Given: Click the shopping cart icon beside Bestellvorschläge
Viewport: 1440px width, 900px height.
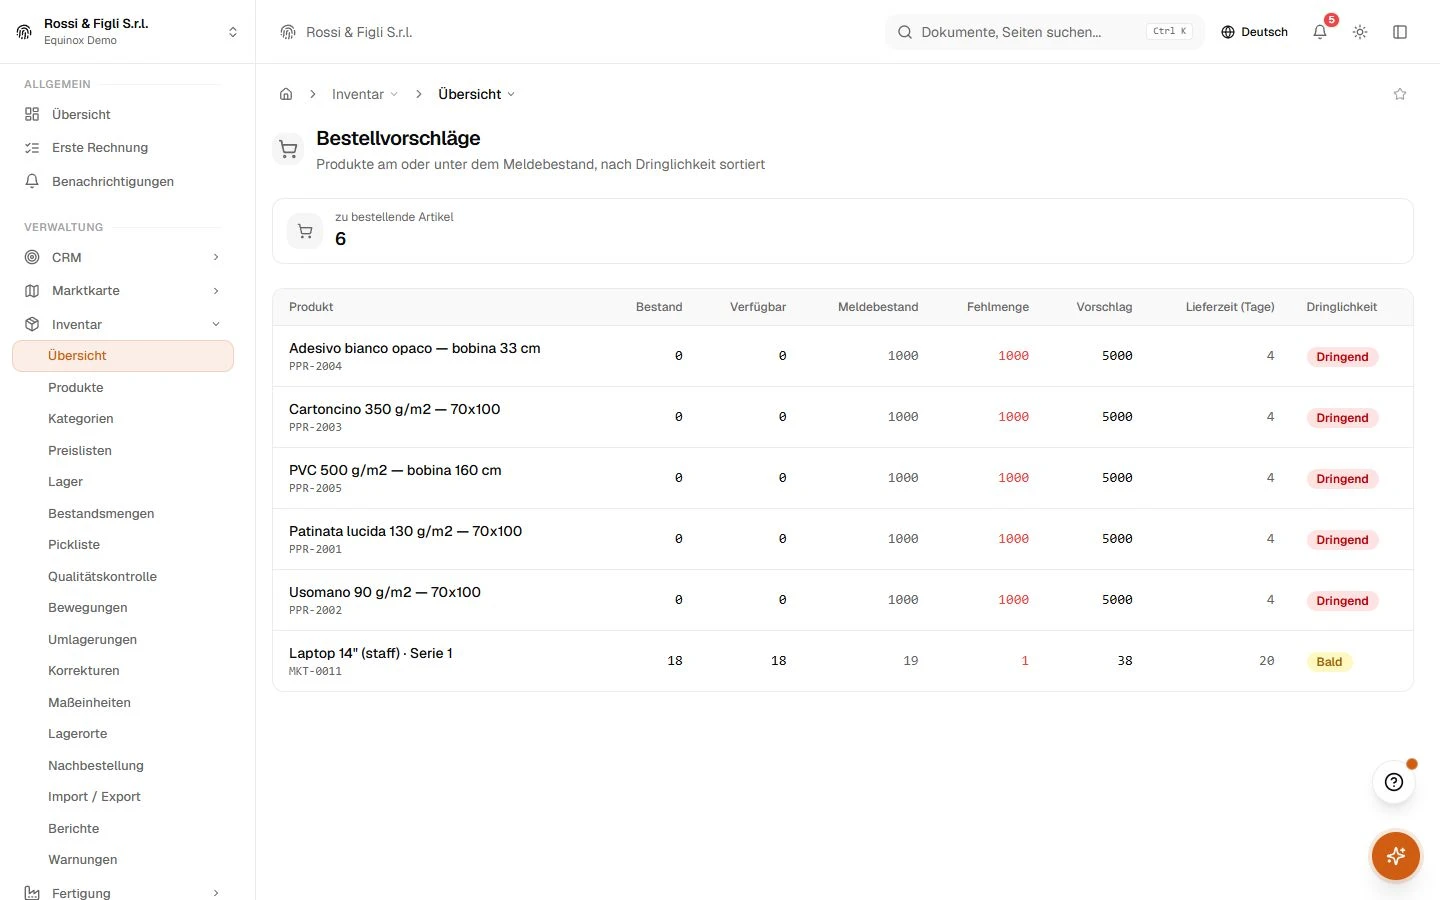Looking at the screenshot, I should 289,150.
